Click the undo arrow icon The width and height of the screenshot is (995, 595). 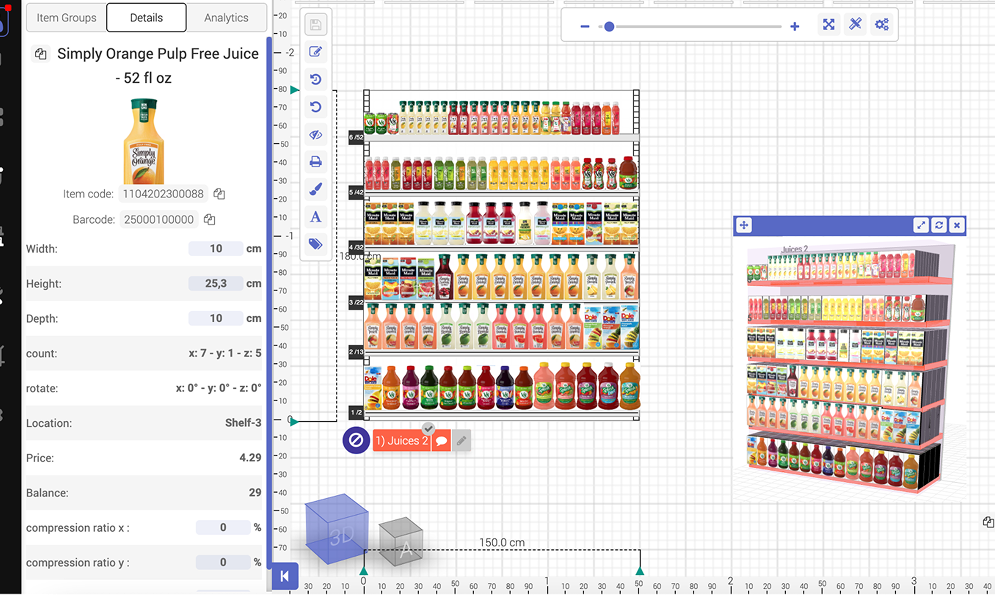tap(315, 107)
